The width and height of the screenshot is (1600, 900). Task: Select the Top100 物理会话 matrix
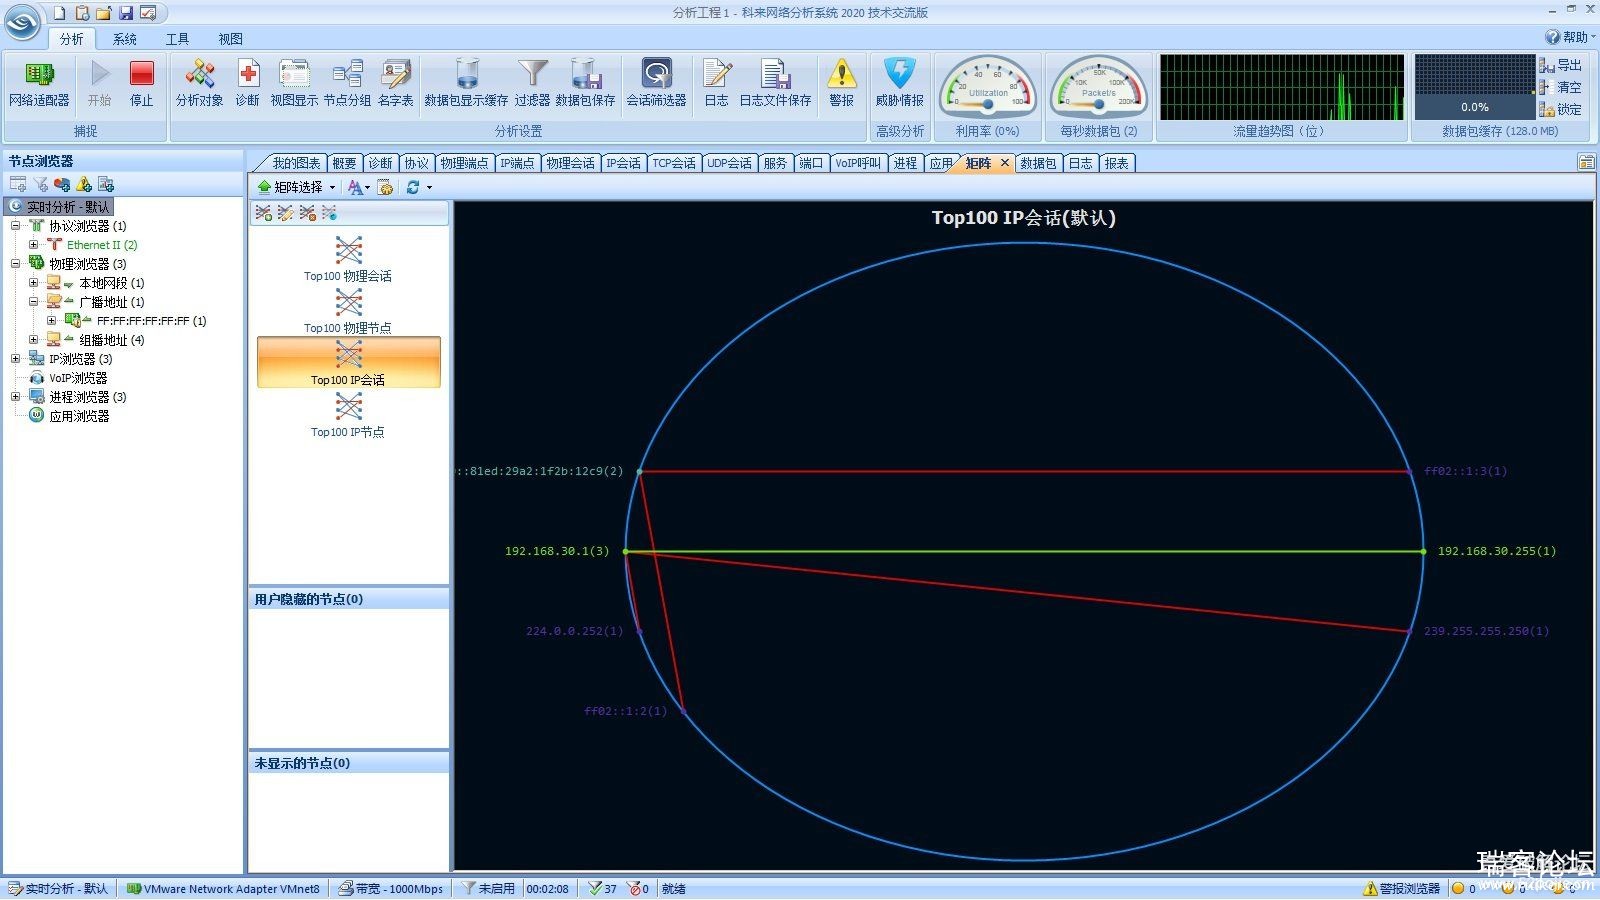348,259
